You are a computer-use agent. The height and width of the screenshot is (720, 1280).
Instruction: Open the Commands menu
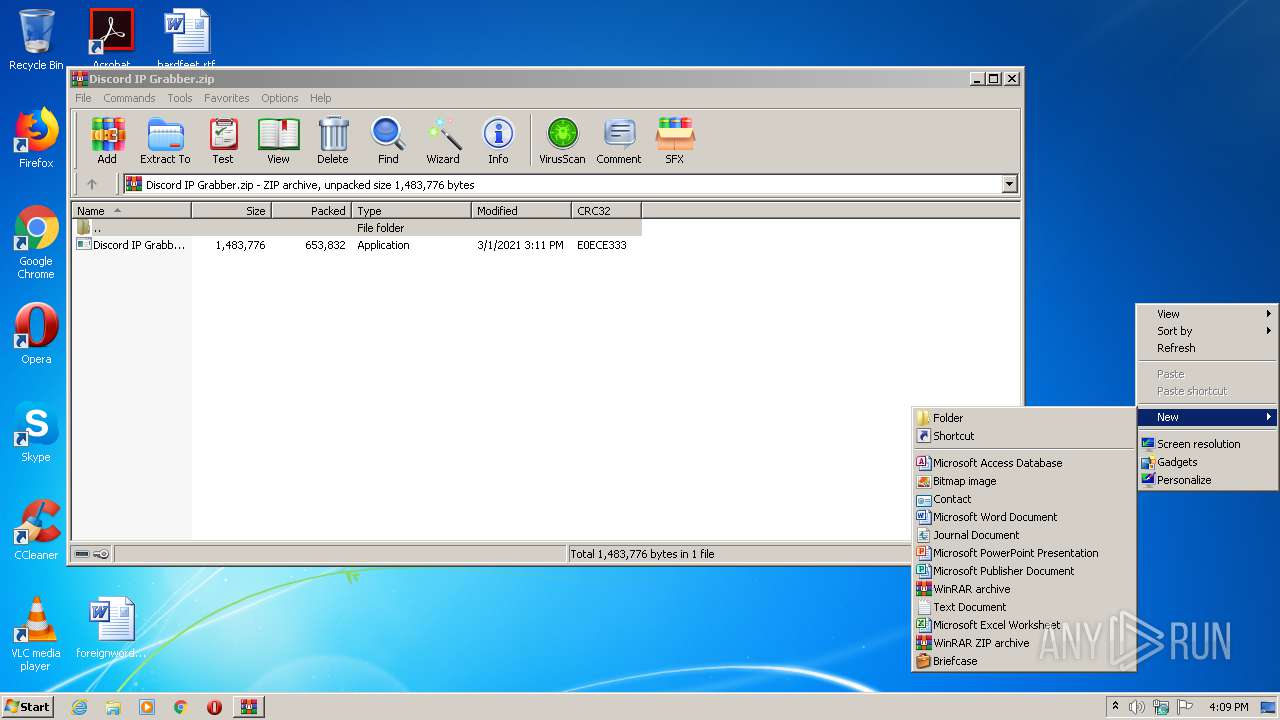(x=129, y=98)
